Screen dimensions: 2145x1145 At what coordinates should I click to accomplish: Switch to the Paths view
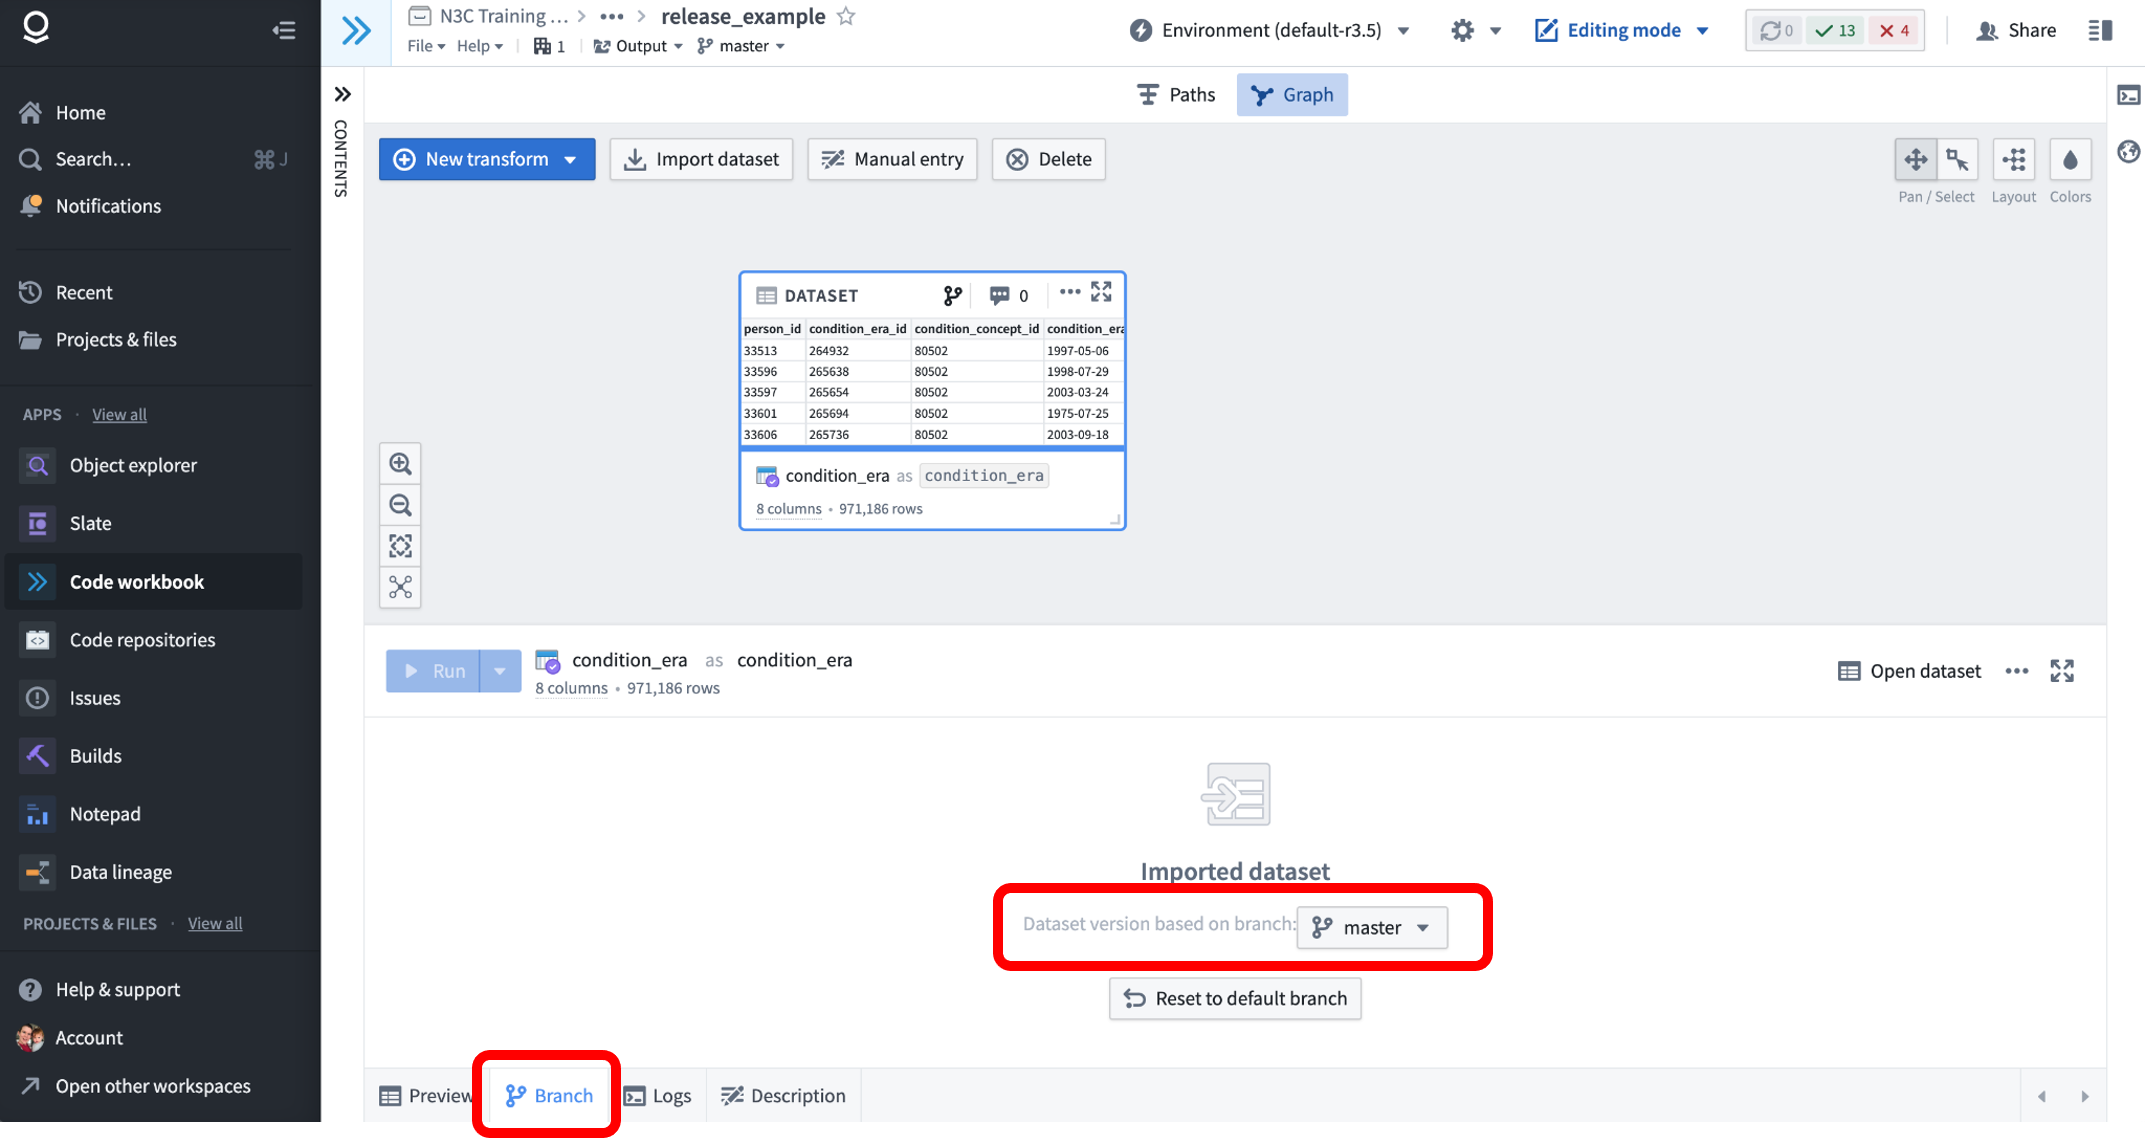point(1176,94)
